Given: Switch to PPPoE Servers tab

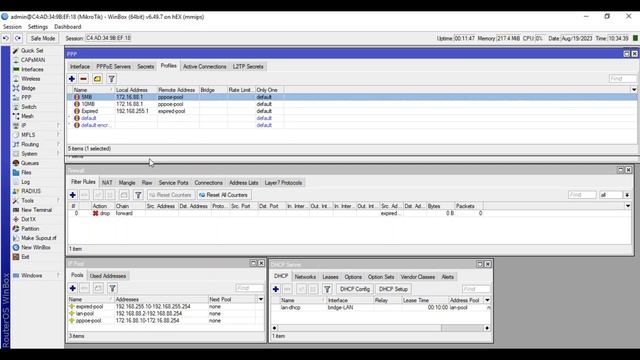Looking at the screenshot, I should point(113,67).
